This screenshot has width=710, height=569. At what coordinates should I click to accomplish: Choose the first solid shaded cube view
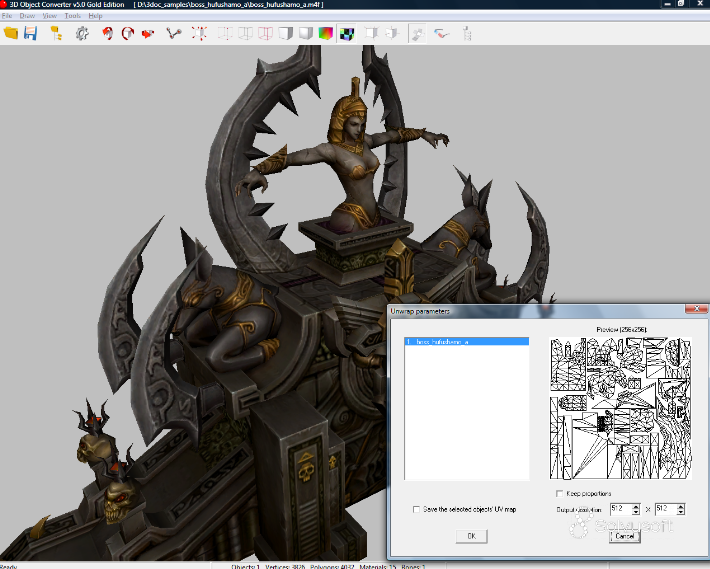pyautogui.click(x=286, y=33)
